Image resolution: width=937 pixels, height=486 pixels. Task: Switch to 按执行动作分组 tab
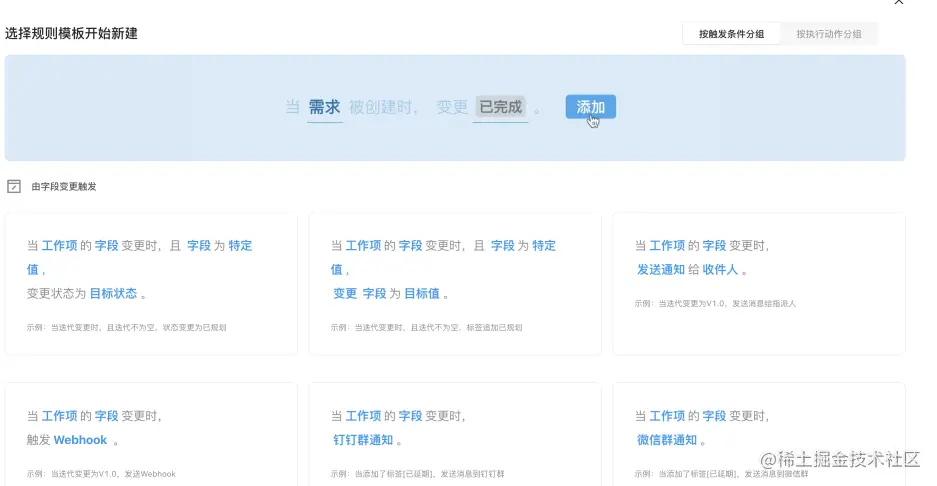point(829,34)
